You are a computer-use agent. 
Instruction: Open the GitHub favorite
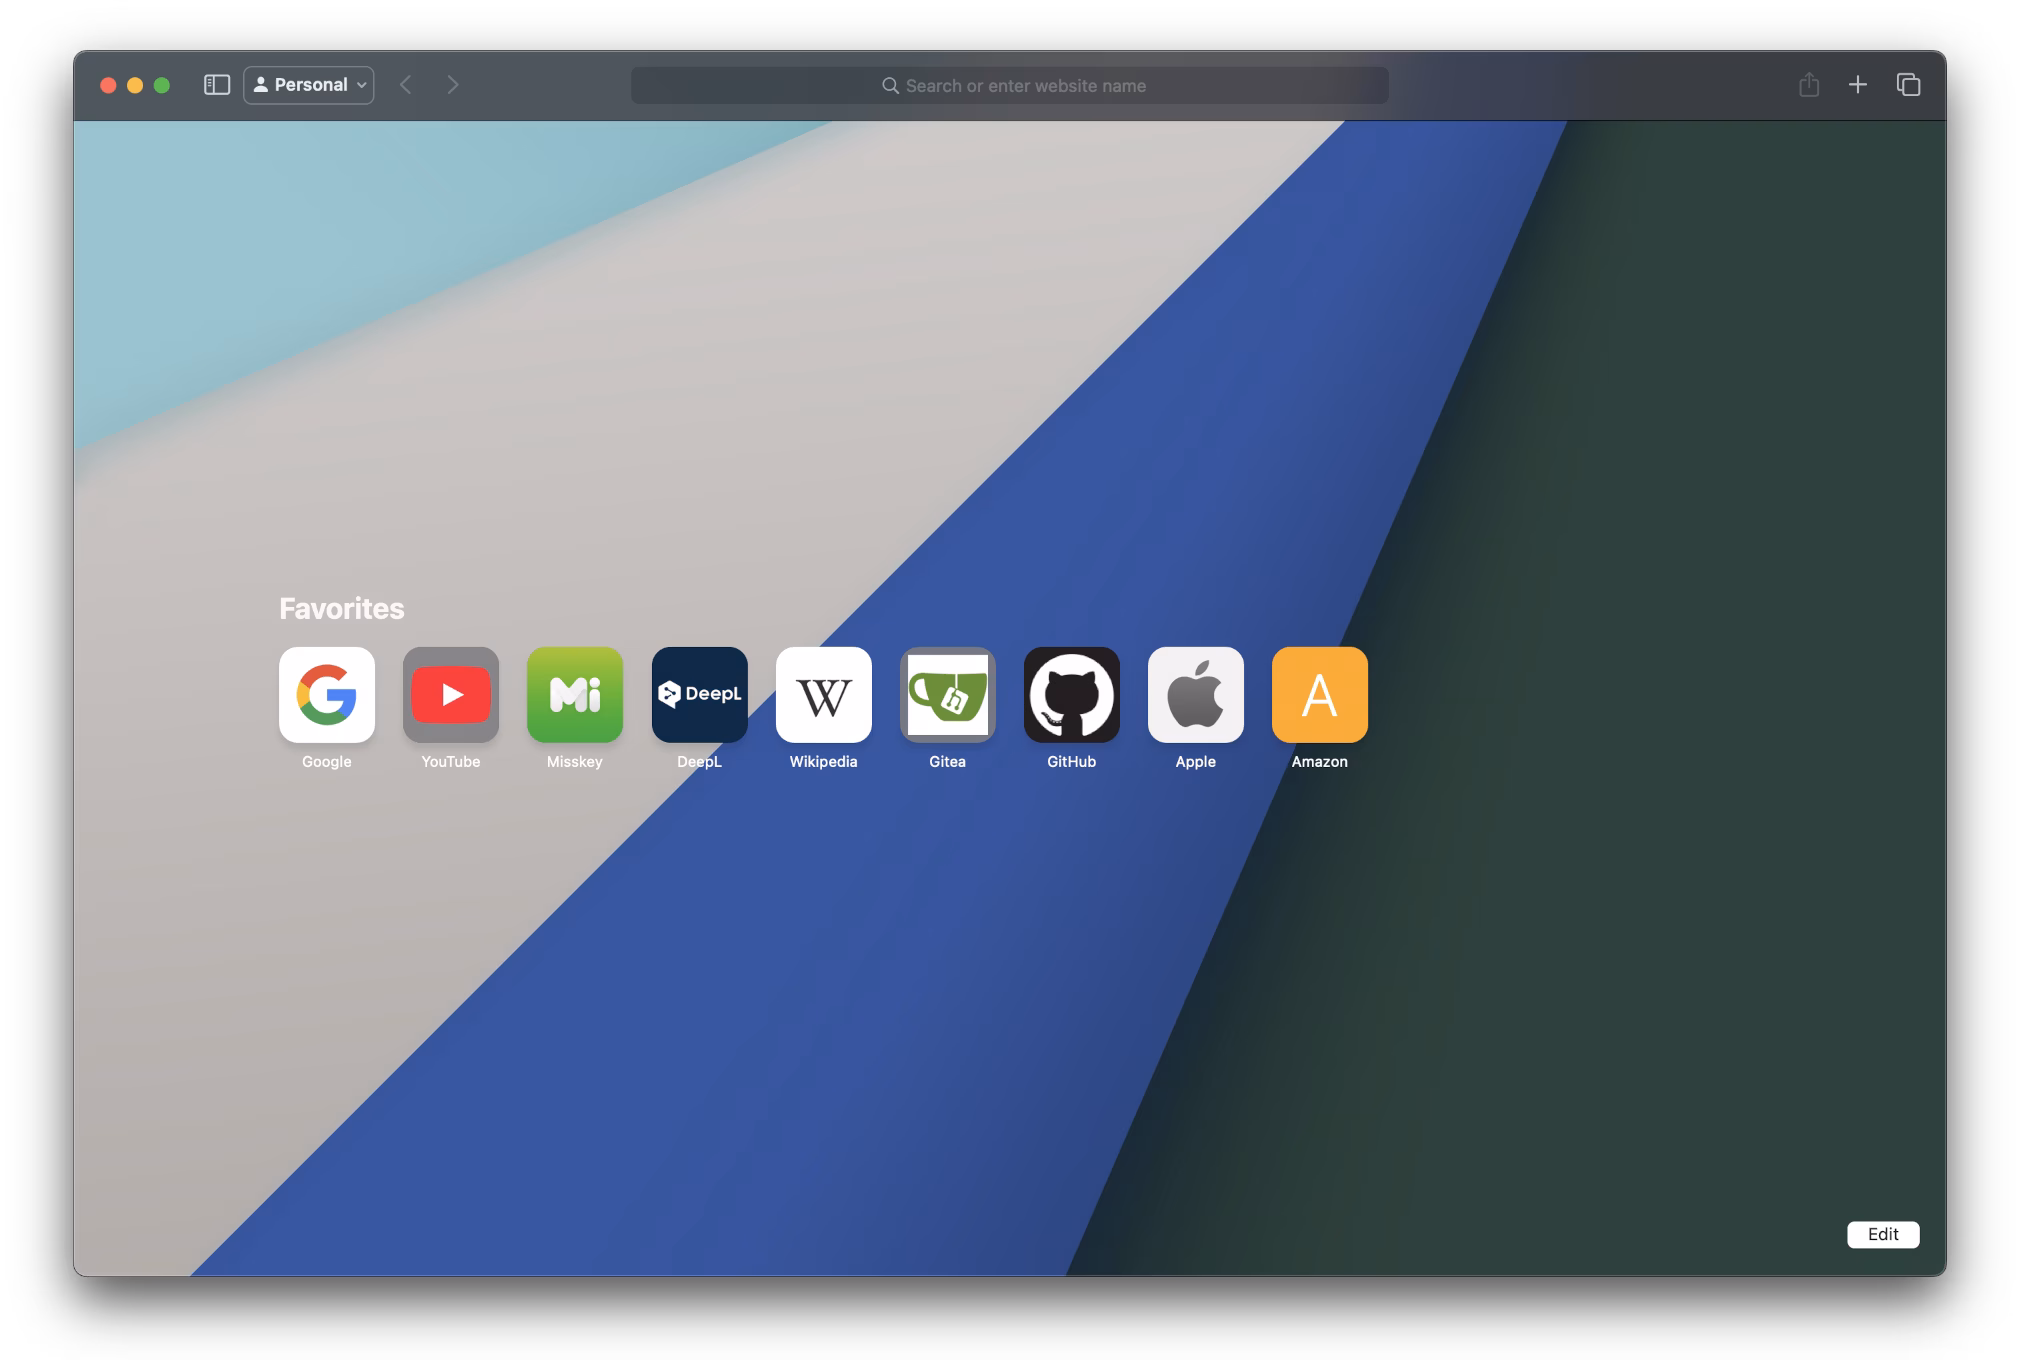coord(1072,695)
